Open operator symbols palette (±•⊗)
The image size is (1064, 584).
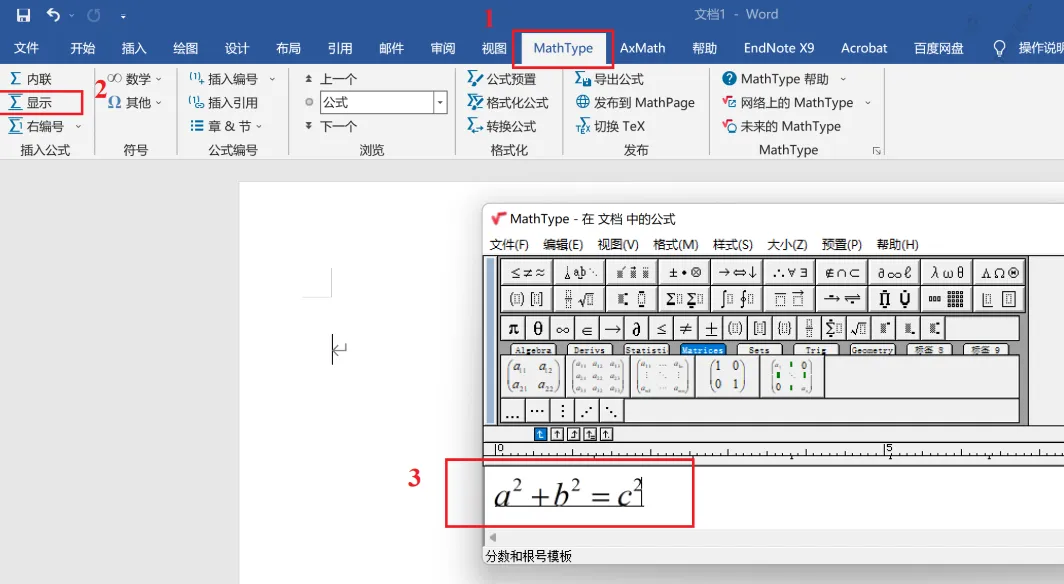pyautogui.click(x=685, y=273)
